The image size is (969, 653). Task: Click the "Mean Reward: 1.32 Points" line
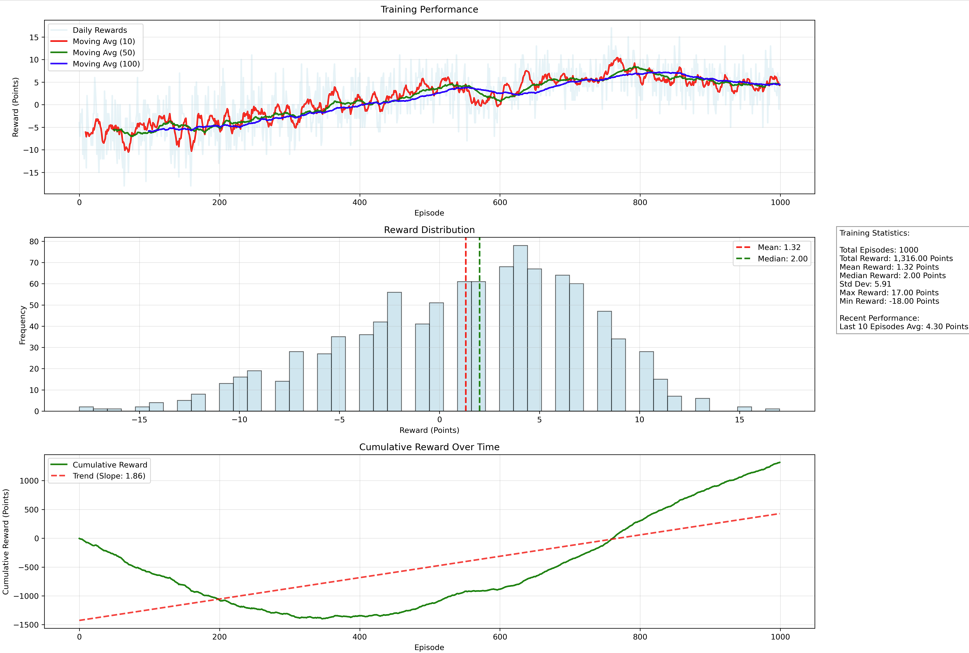point(889,267)
